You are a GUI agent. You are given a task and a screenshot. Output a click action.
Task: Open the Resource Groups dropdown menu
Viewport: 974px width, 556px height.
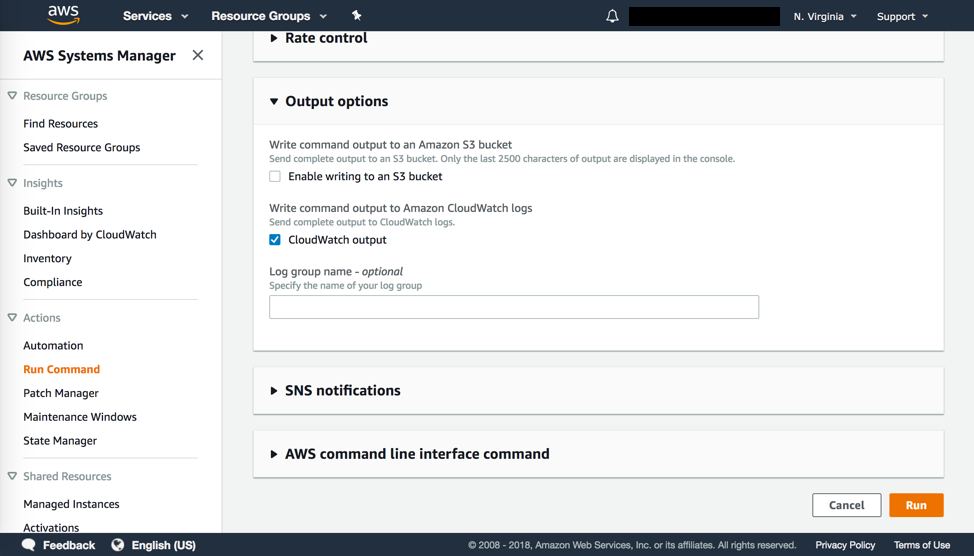click(x=268, y=16)
